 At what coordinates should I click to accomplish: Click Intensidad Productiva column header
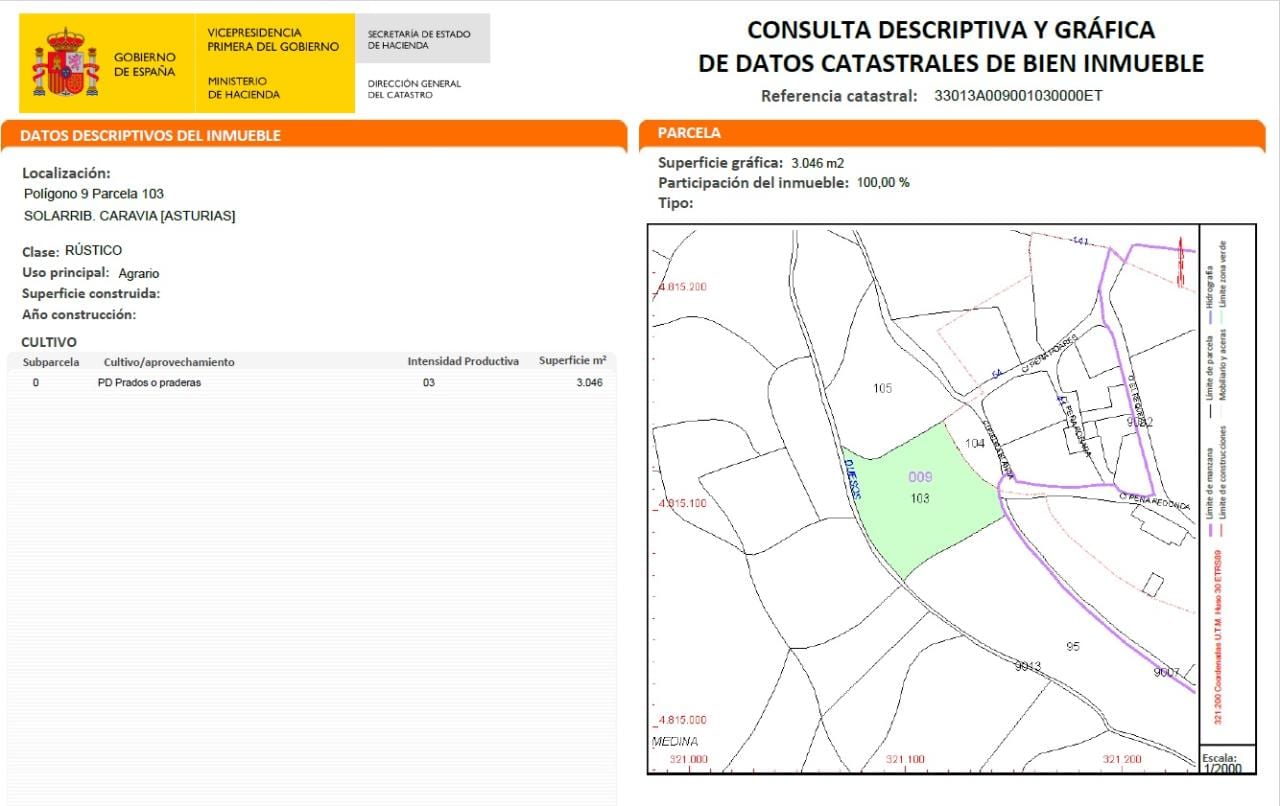pos(463,361)
